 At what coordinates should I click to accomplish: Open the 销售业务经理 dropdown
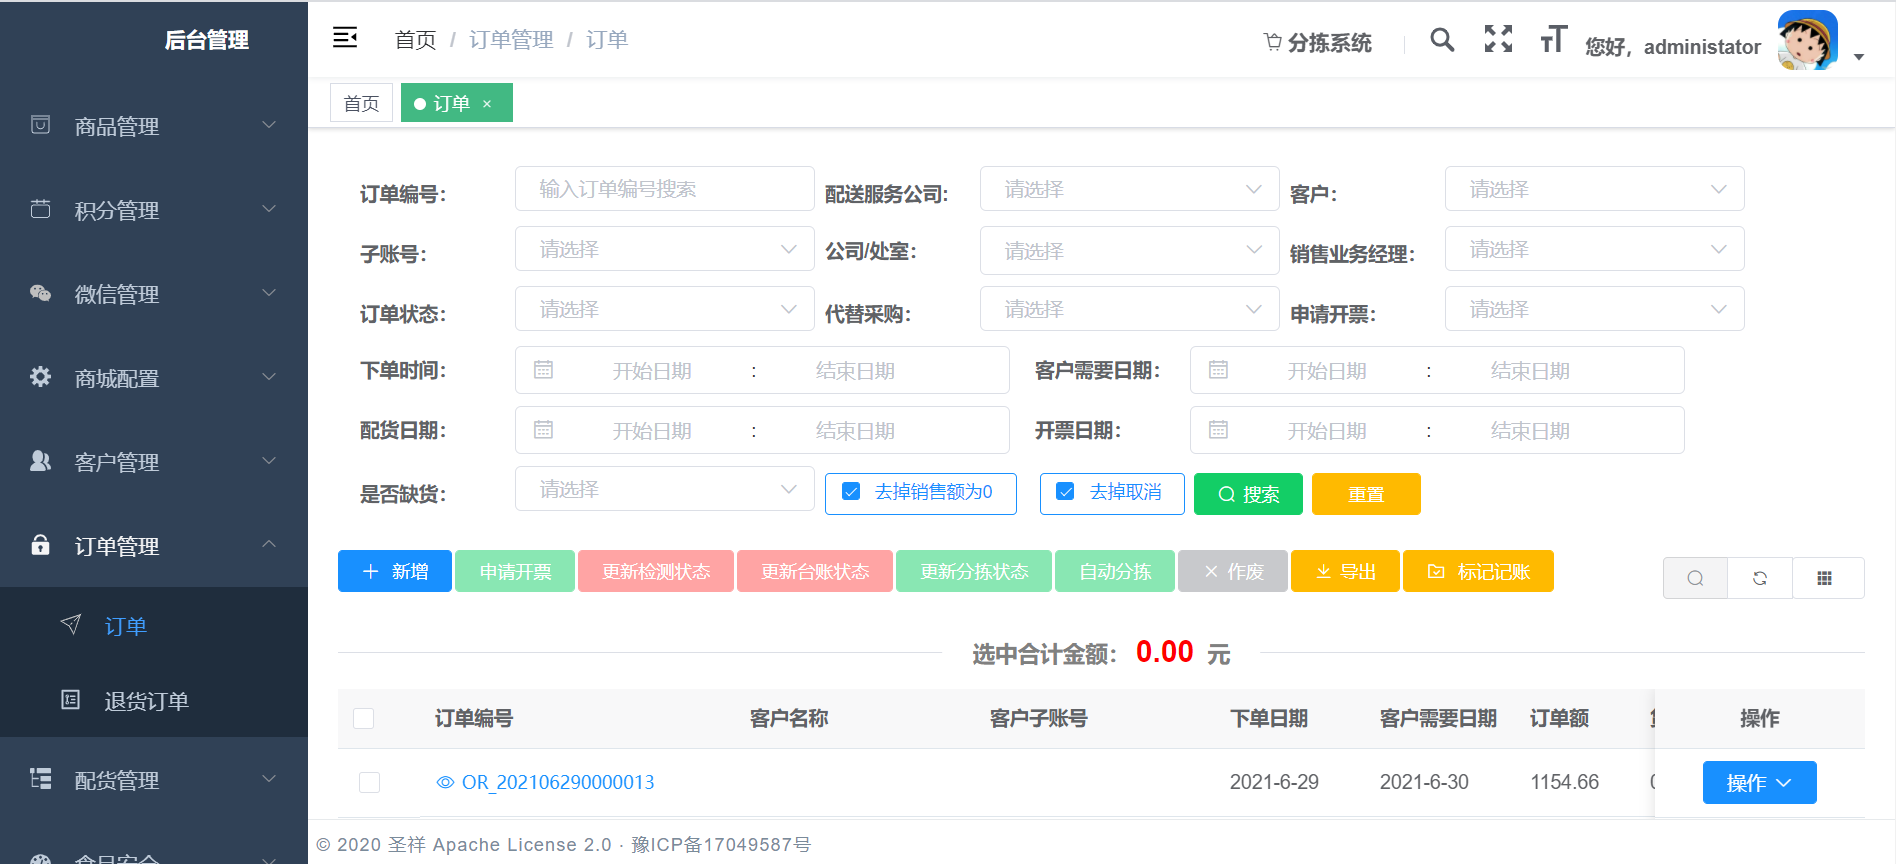tap(1595, 249)
